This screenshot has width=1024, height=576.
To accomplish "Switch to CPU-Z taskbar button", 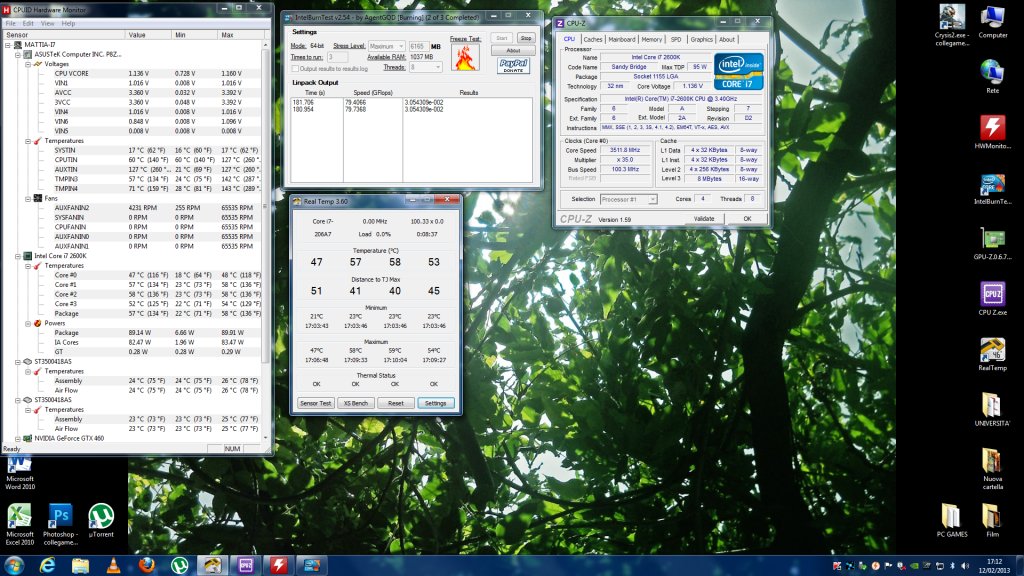I will coord(246,565).
